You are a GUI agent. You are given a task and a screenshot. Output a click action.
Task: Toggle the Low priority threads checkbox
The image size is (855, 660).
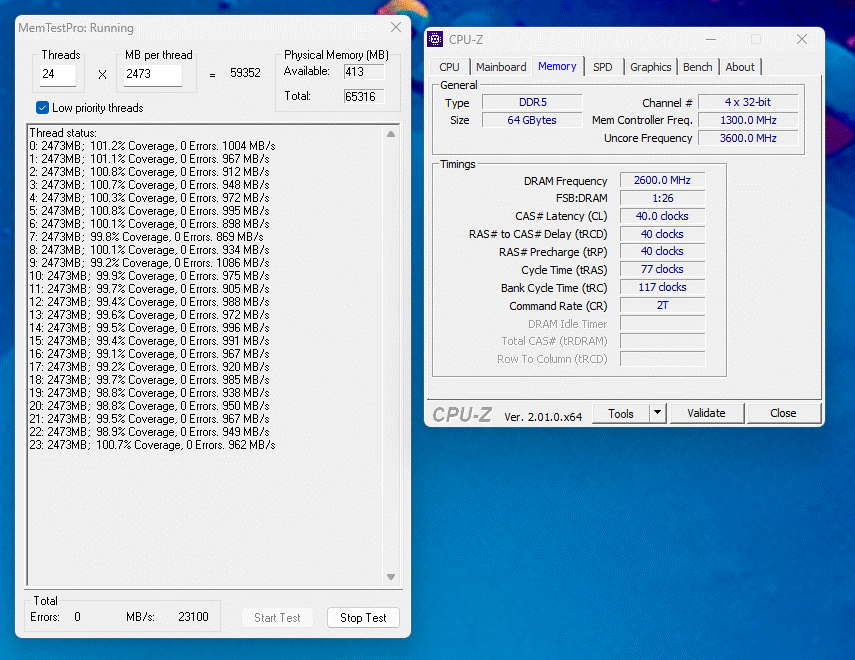(43, 107)
